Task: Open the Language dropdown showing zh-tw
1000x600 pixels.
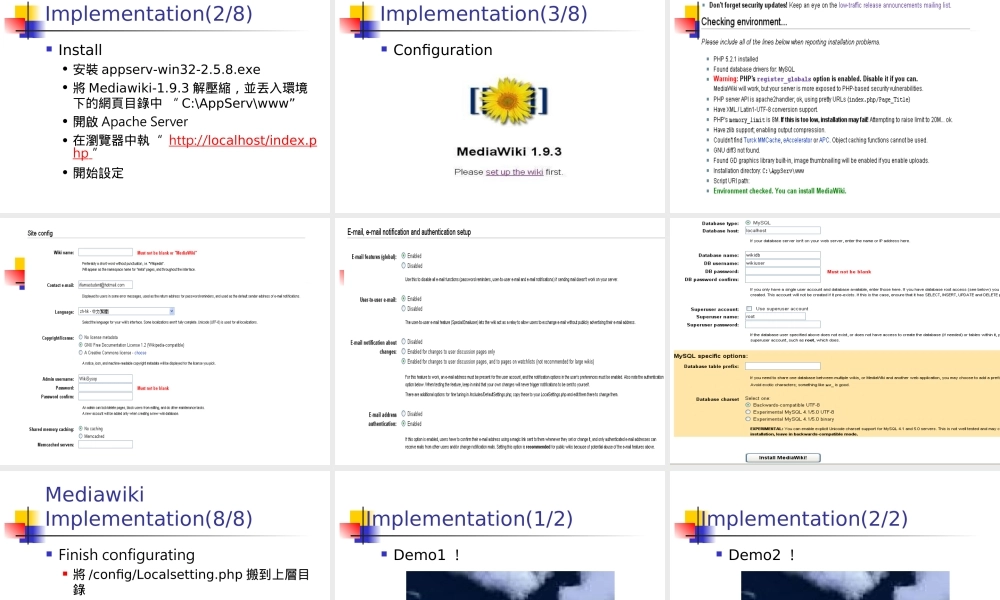Action: click(127, 311)
